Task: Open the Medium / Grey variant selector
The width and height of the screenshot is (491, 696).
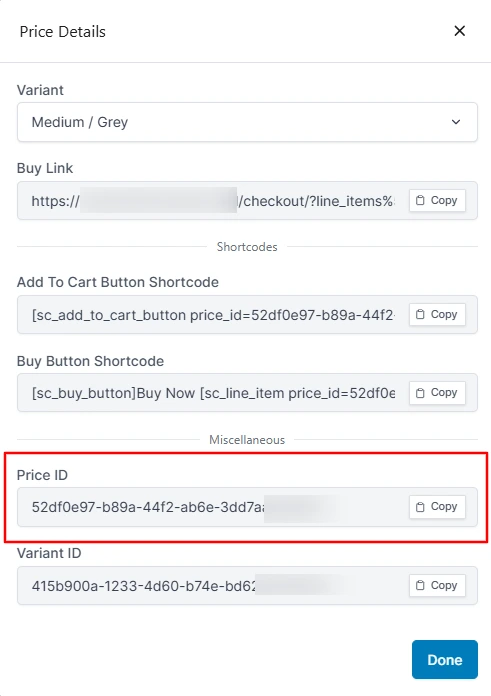Action: click(x=247, y=122)
